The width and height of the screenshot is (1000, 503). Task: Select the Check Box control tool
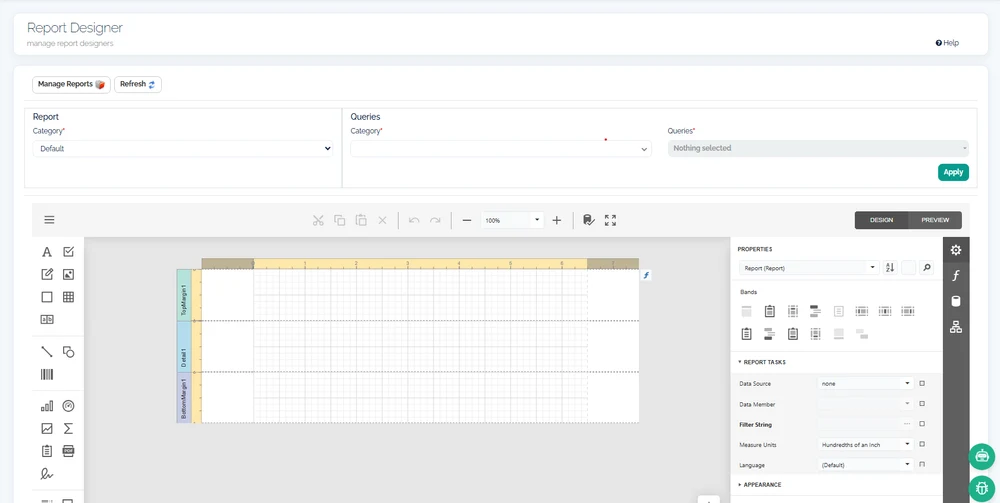tap(68, 252)
